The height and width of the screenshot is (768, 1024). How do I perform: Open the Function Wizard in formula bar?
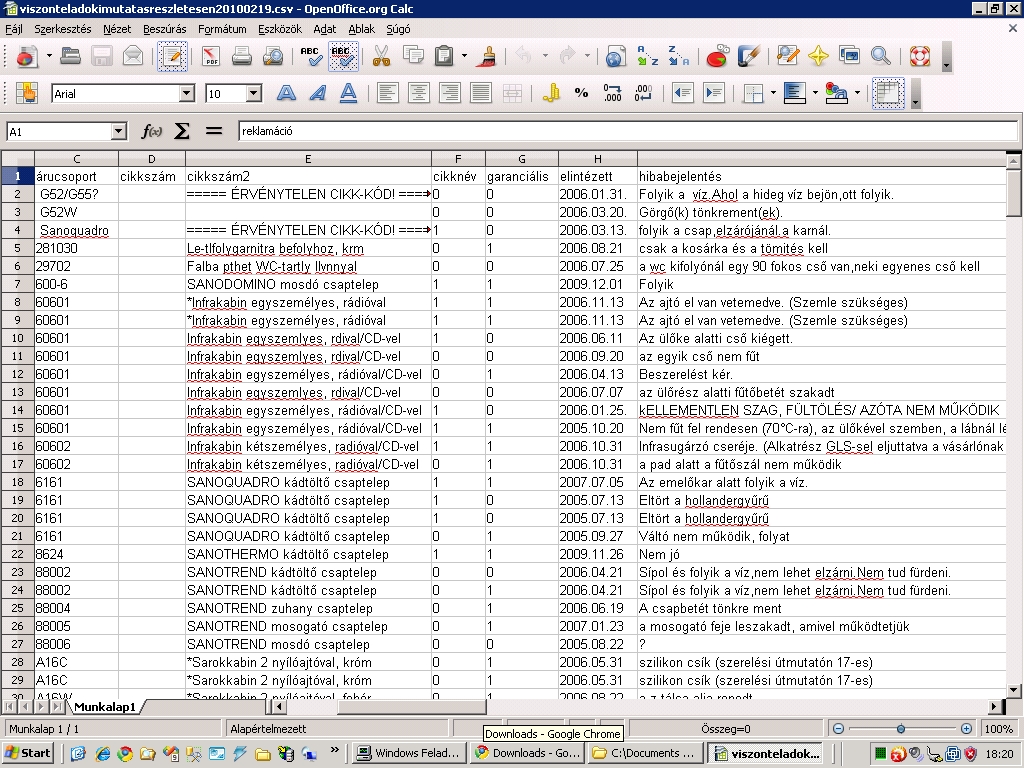pos(152,131)
